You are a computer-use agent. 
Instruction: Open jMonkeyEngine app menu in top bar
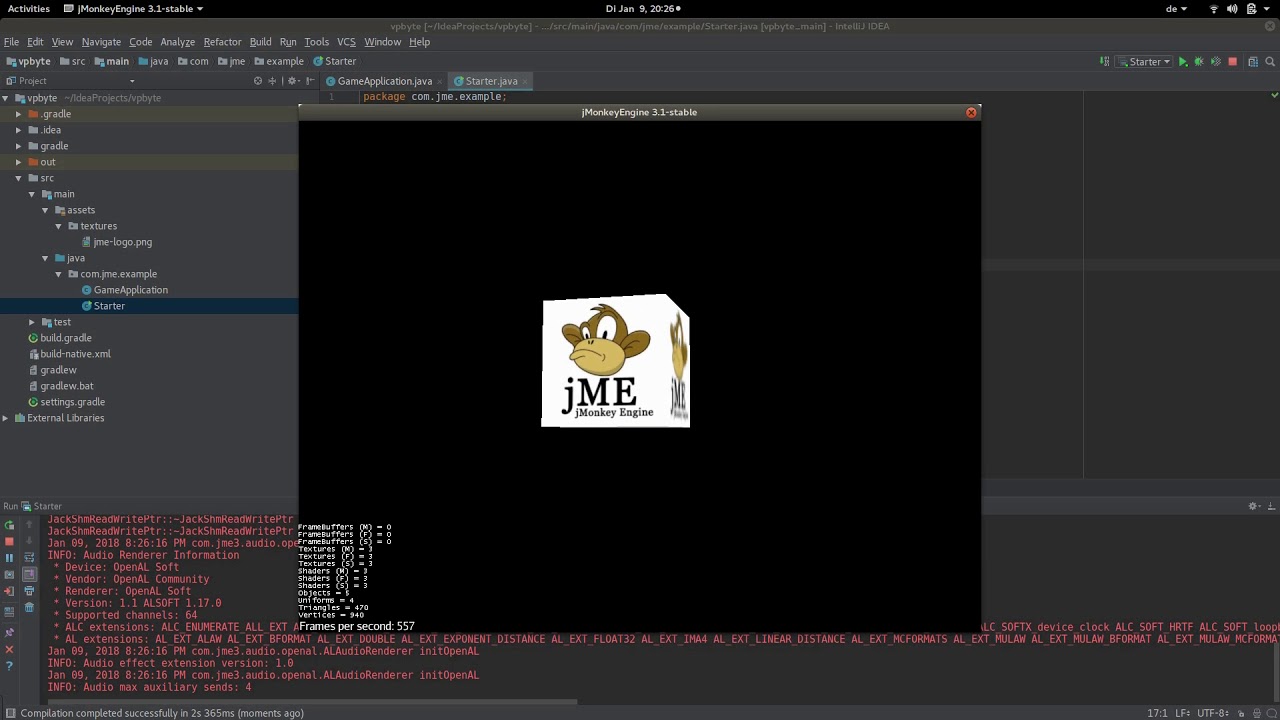[133, 9]
